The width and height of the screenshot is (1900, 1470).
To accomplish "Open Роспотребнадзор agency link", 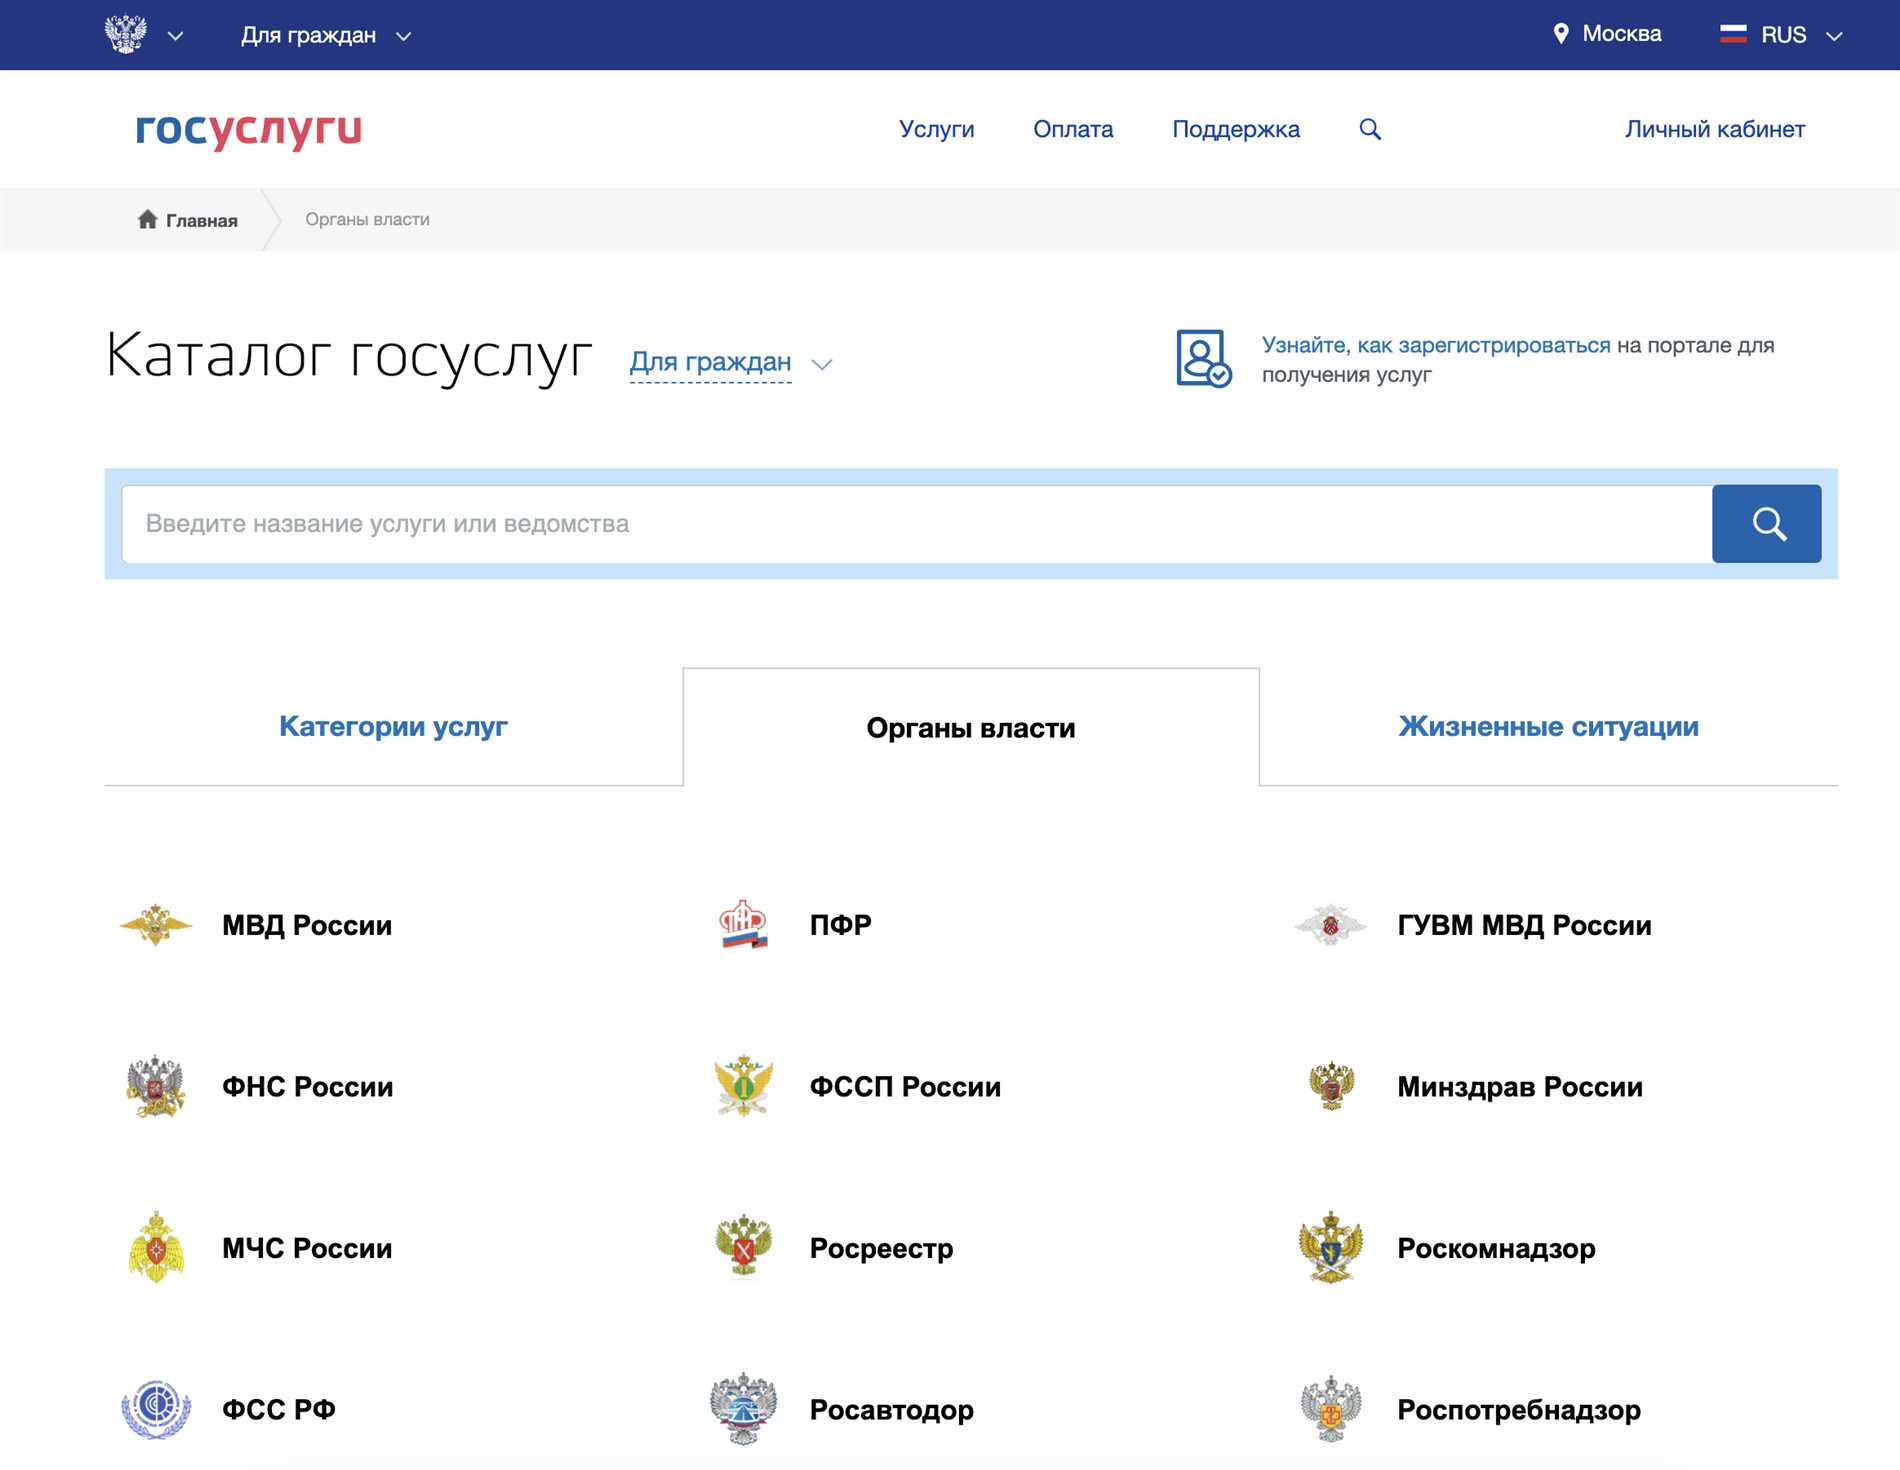I will pos(1519,1410).
